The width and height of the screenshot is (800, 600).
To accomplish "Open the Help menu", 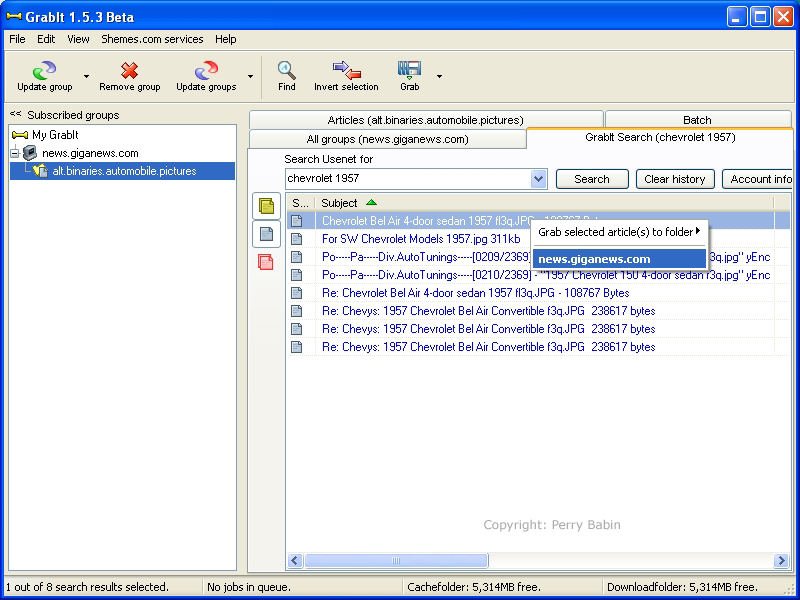I will 226,39.
